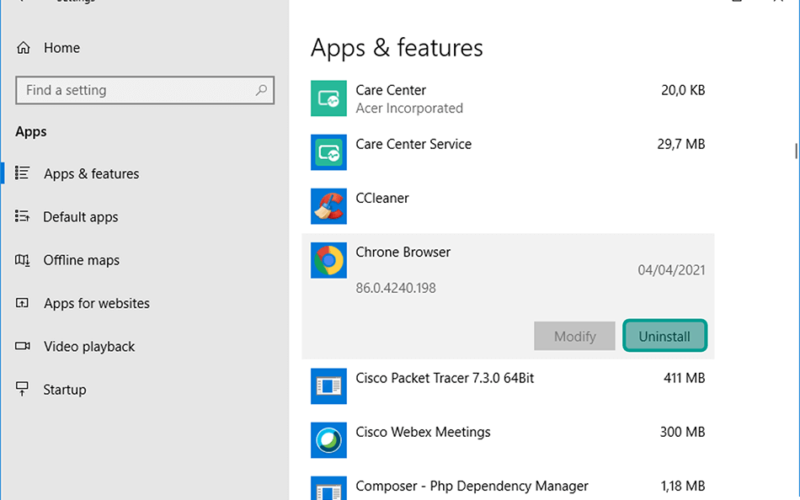Click the Apps & features list icon

coord(22,173)
